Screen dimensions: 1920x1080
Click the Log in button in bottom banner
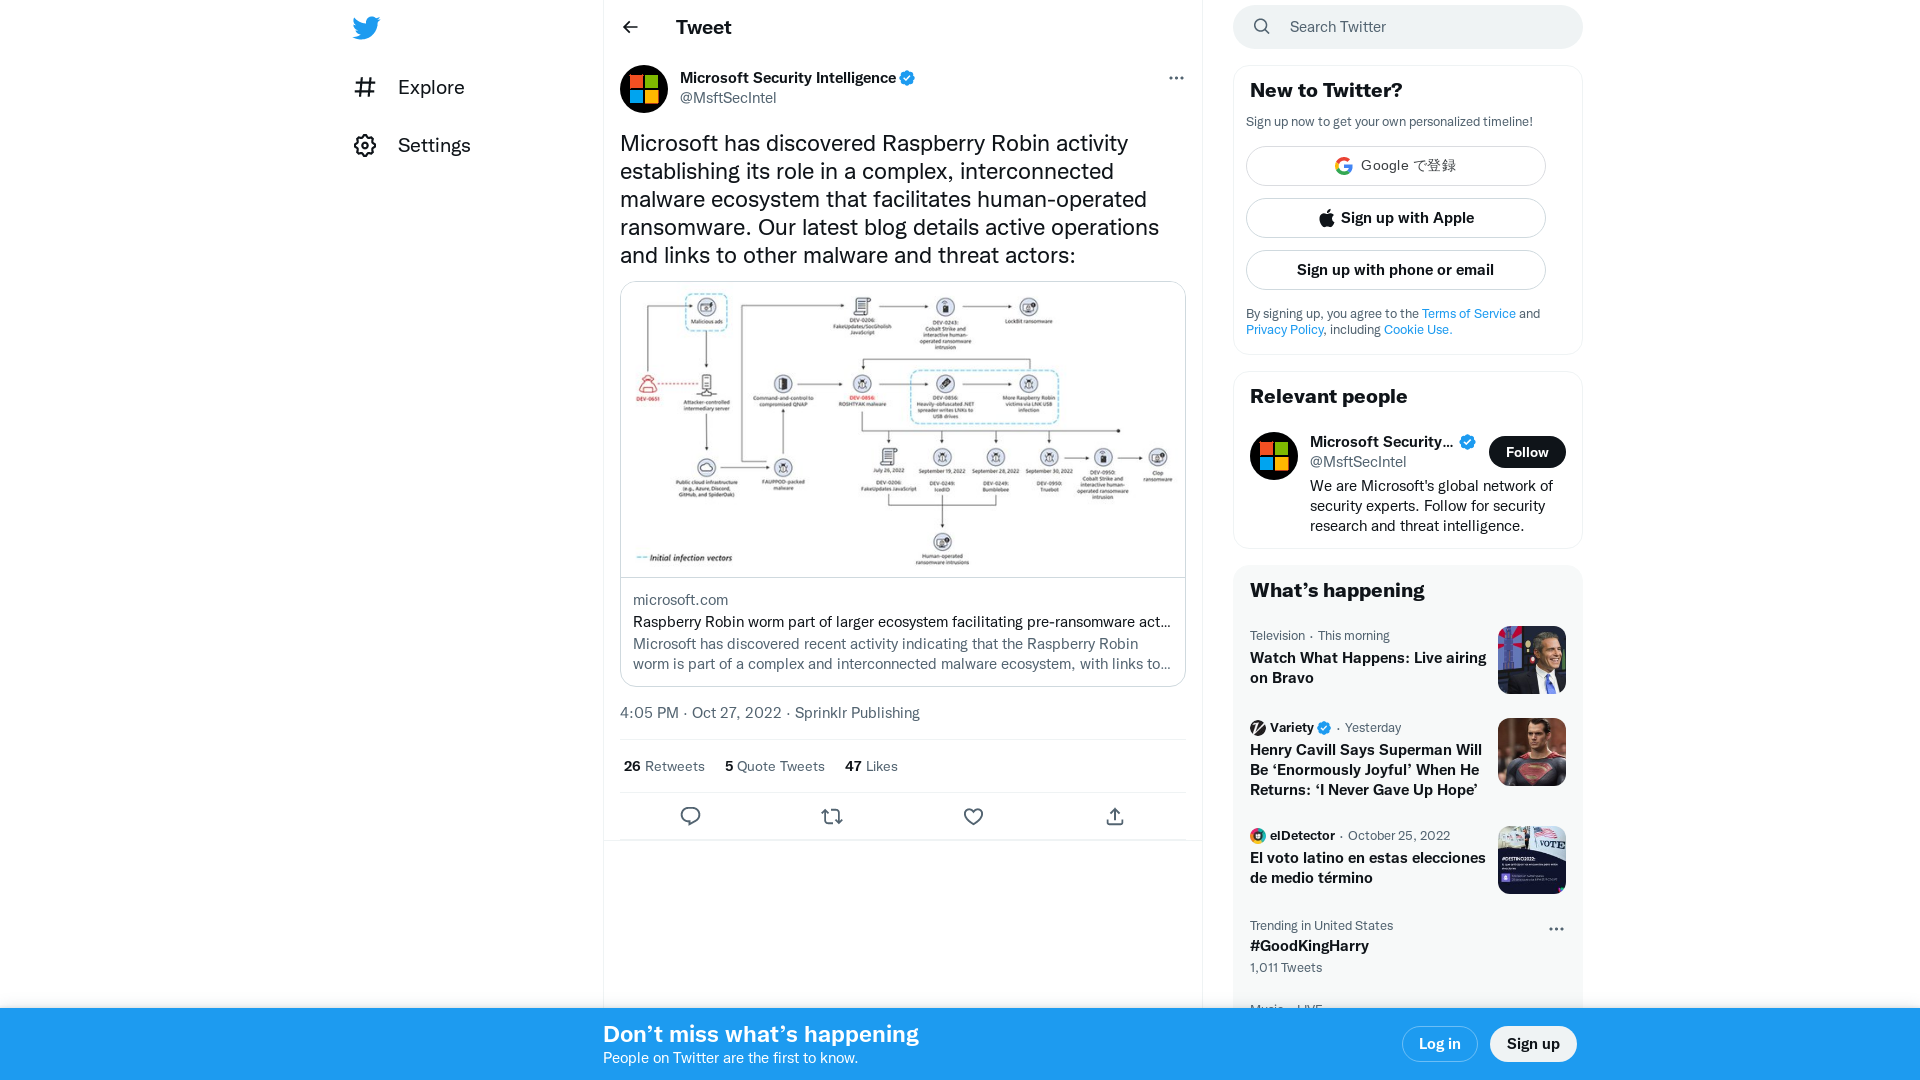click(1439, 1043)
